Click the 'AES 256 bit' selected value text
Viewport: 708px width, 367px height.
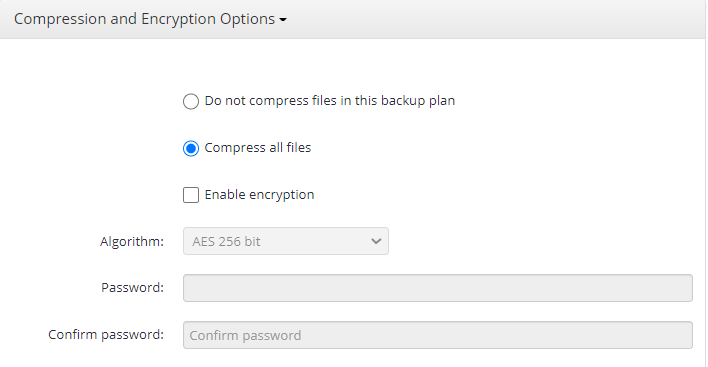[226, 242]
